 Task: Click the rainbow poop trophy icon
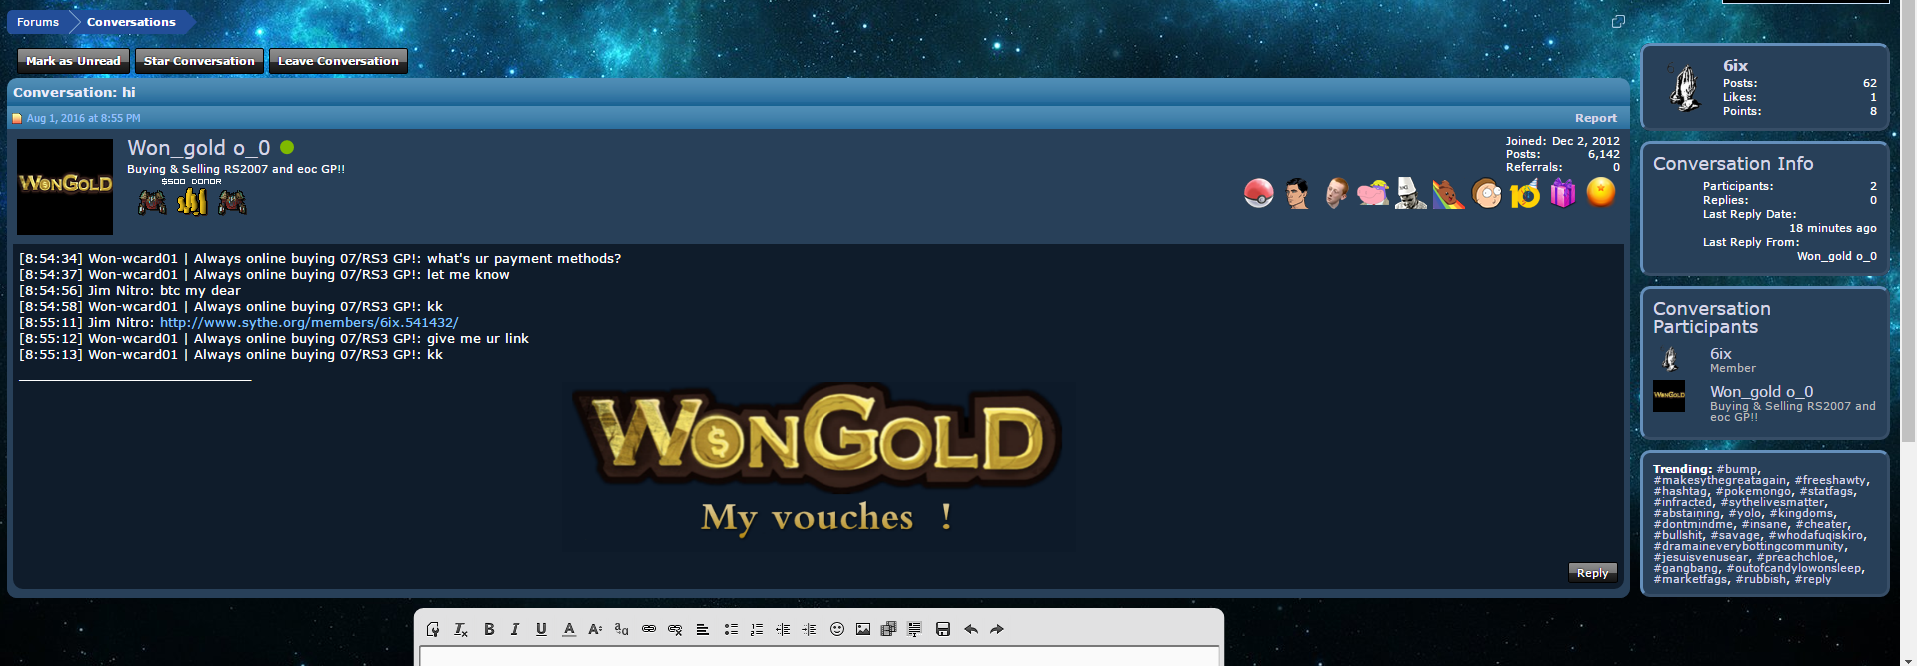[x=1448, y=193]
